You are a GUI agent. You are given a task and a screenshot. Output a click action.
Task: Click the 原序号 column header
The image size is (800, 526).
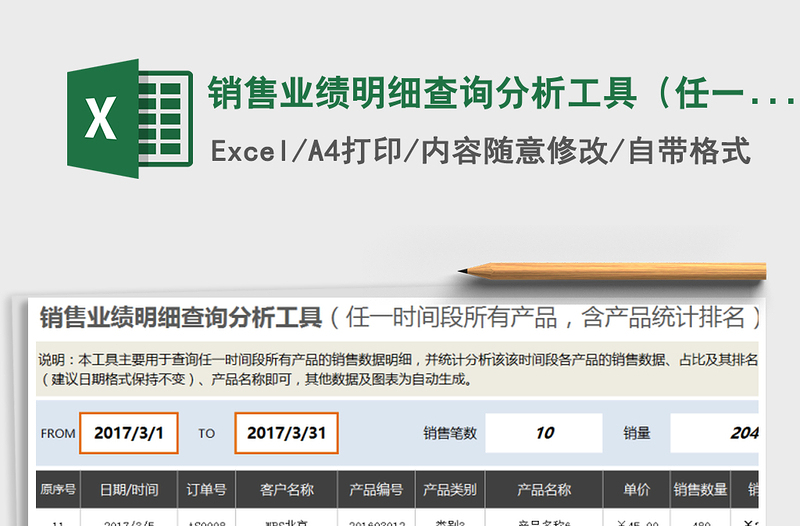point(58,489)
